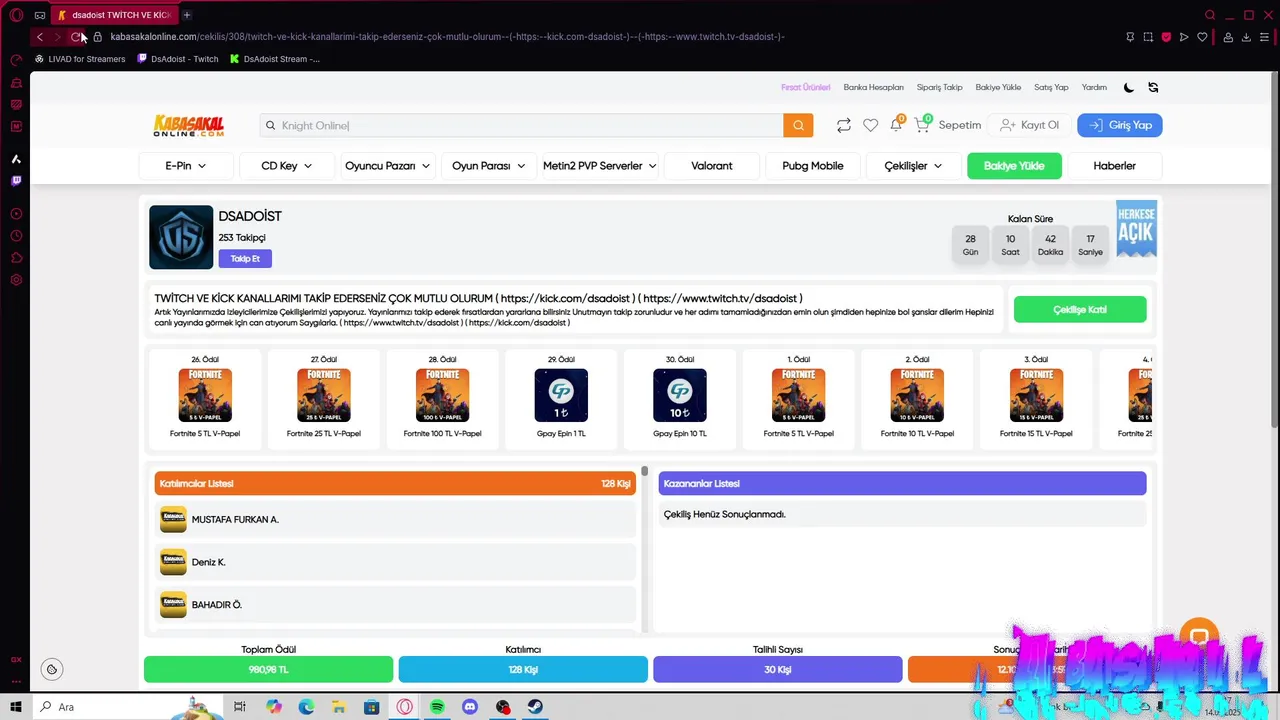
Task: Open the history clock icon in sidebar
Action: click(16, 236)
